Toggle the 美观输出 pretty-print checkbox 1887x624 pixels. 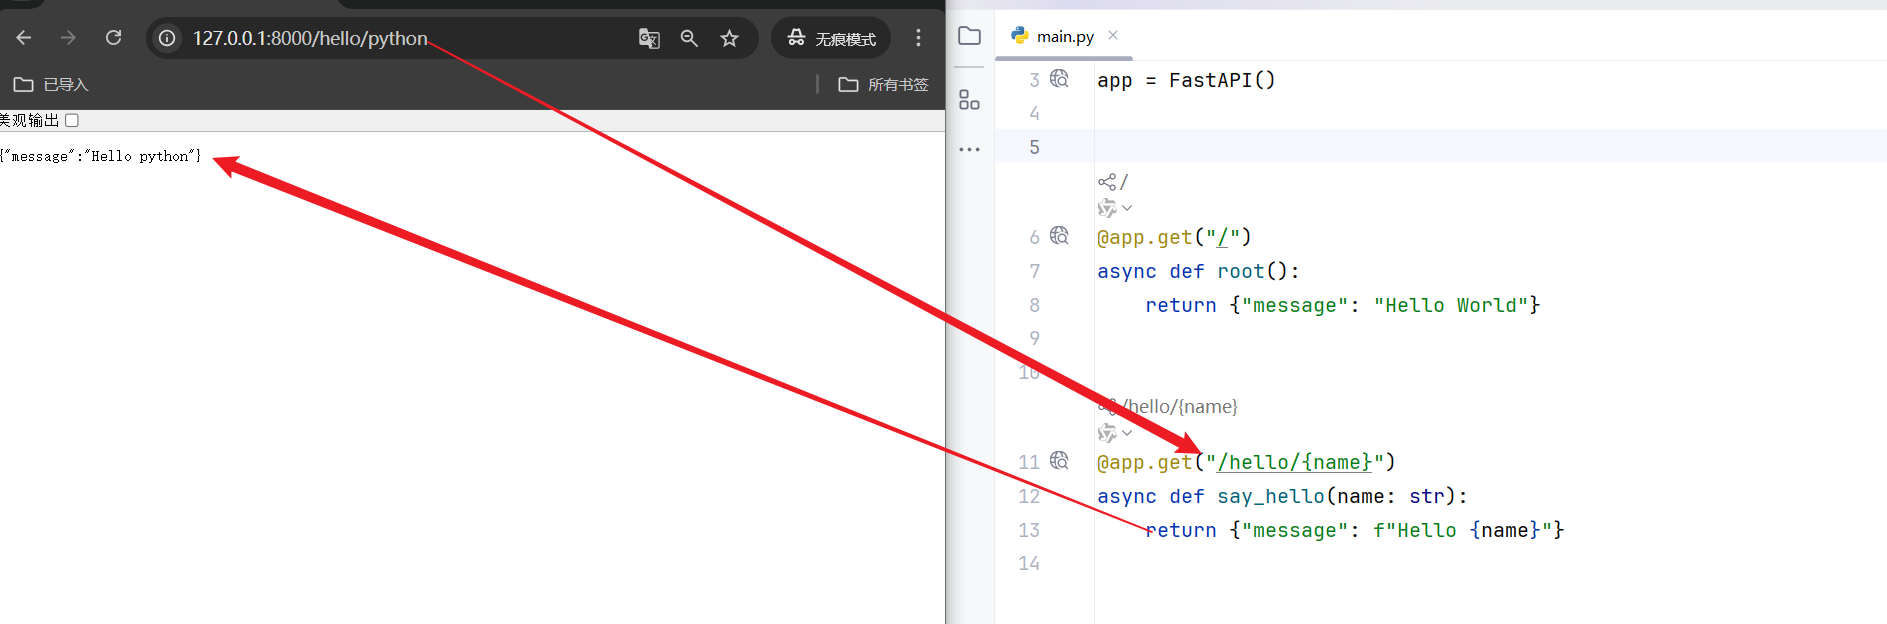72,121
